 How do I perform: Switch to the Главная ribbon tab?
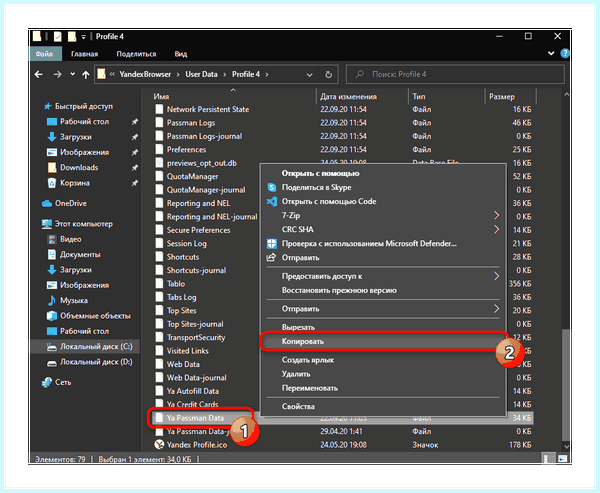(85, 54)
